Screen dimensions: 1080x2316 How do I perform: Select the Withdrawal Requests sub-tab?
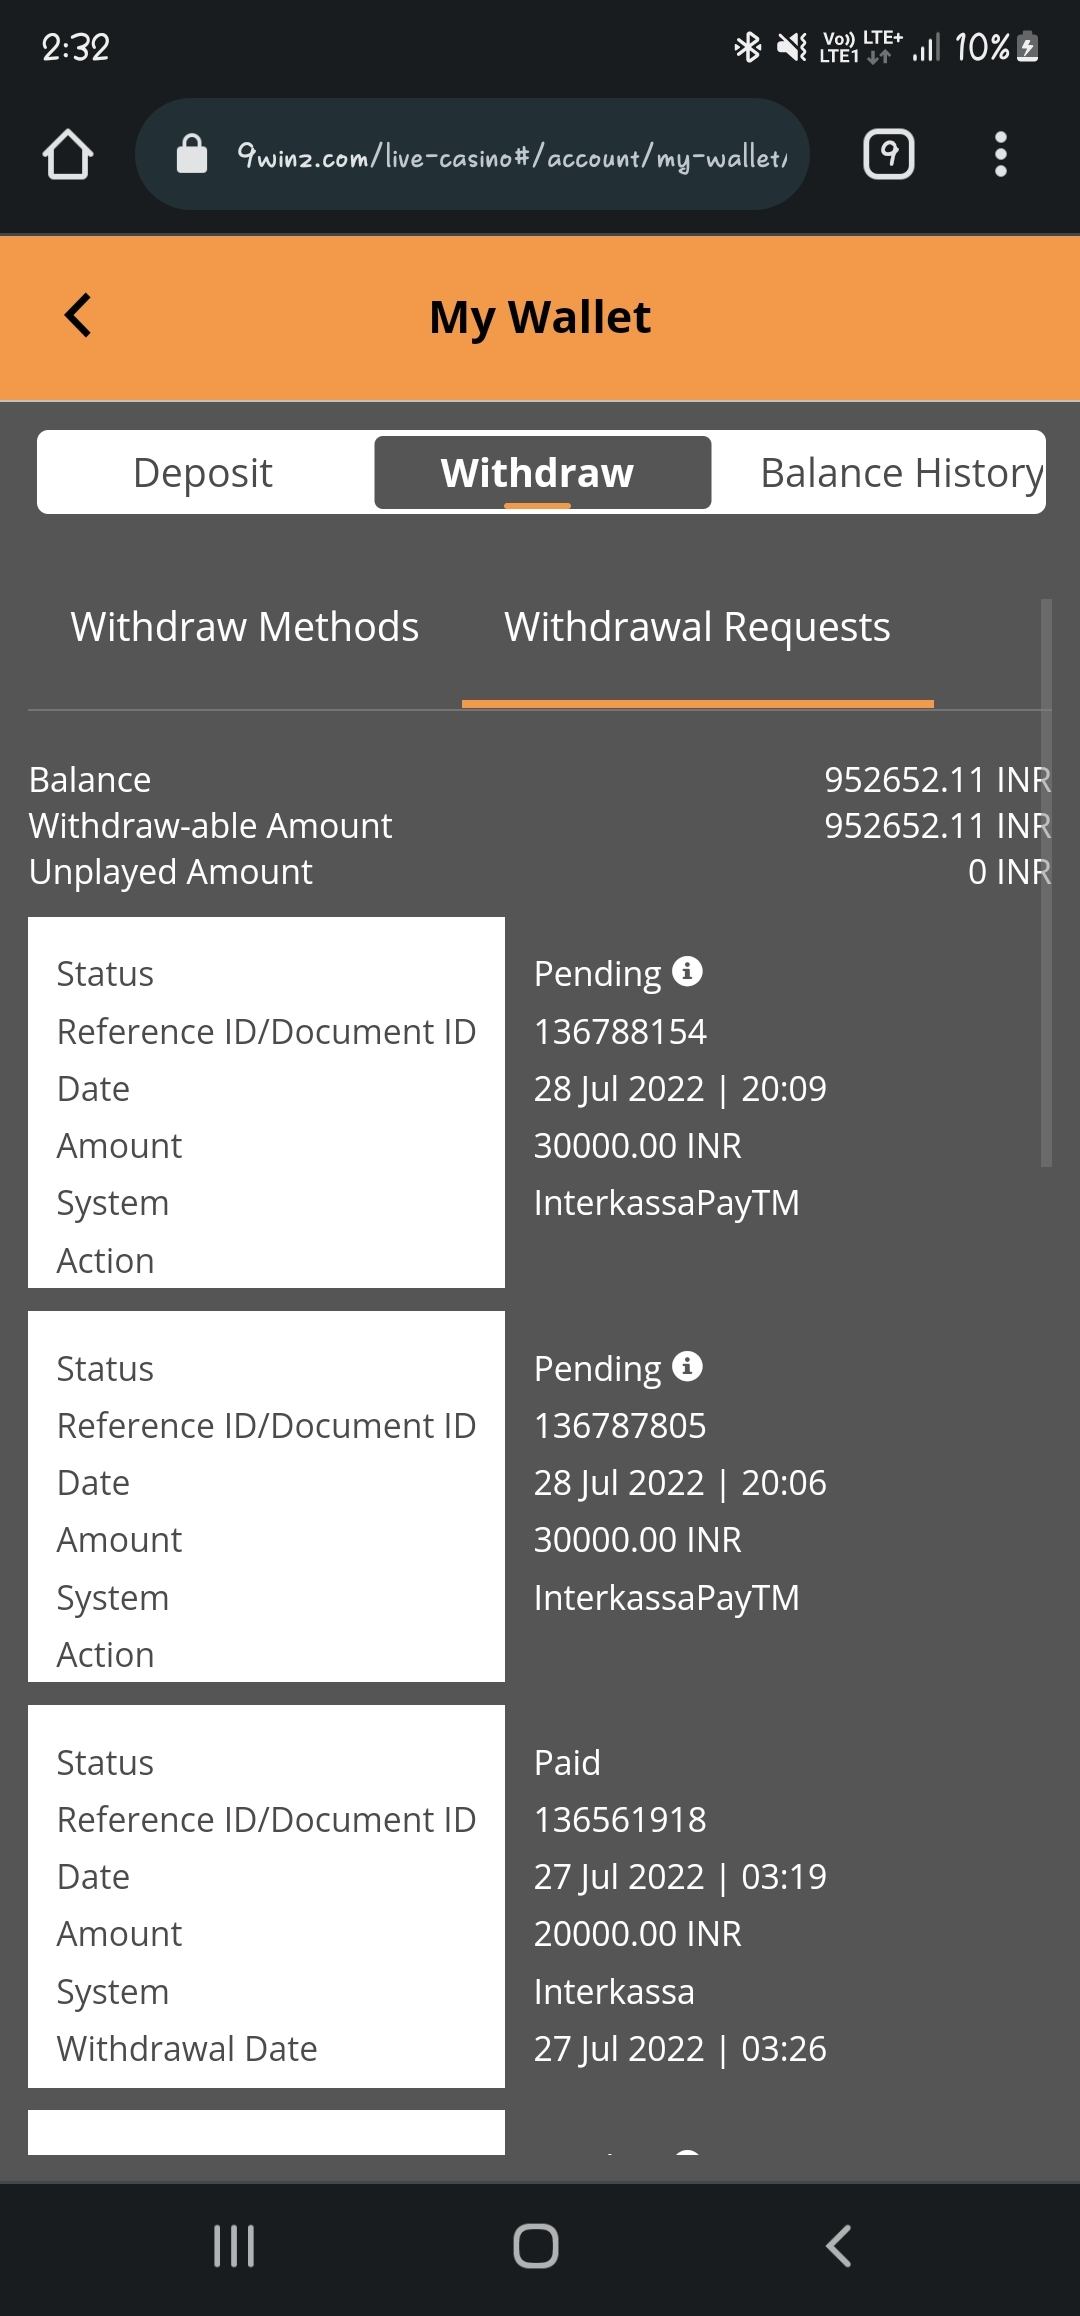pyautogui.click(x=697, y=627)
